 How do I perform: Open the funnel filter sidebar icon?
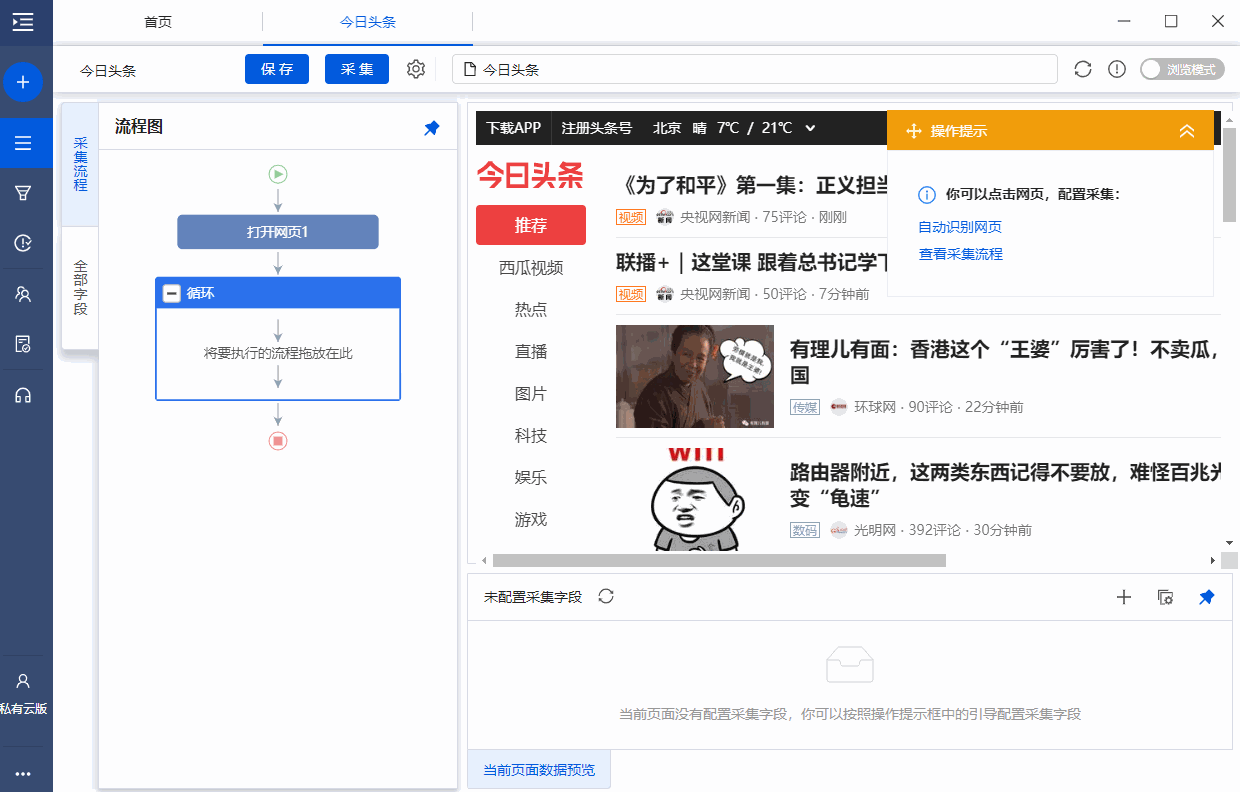coord(23,193)
